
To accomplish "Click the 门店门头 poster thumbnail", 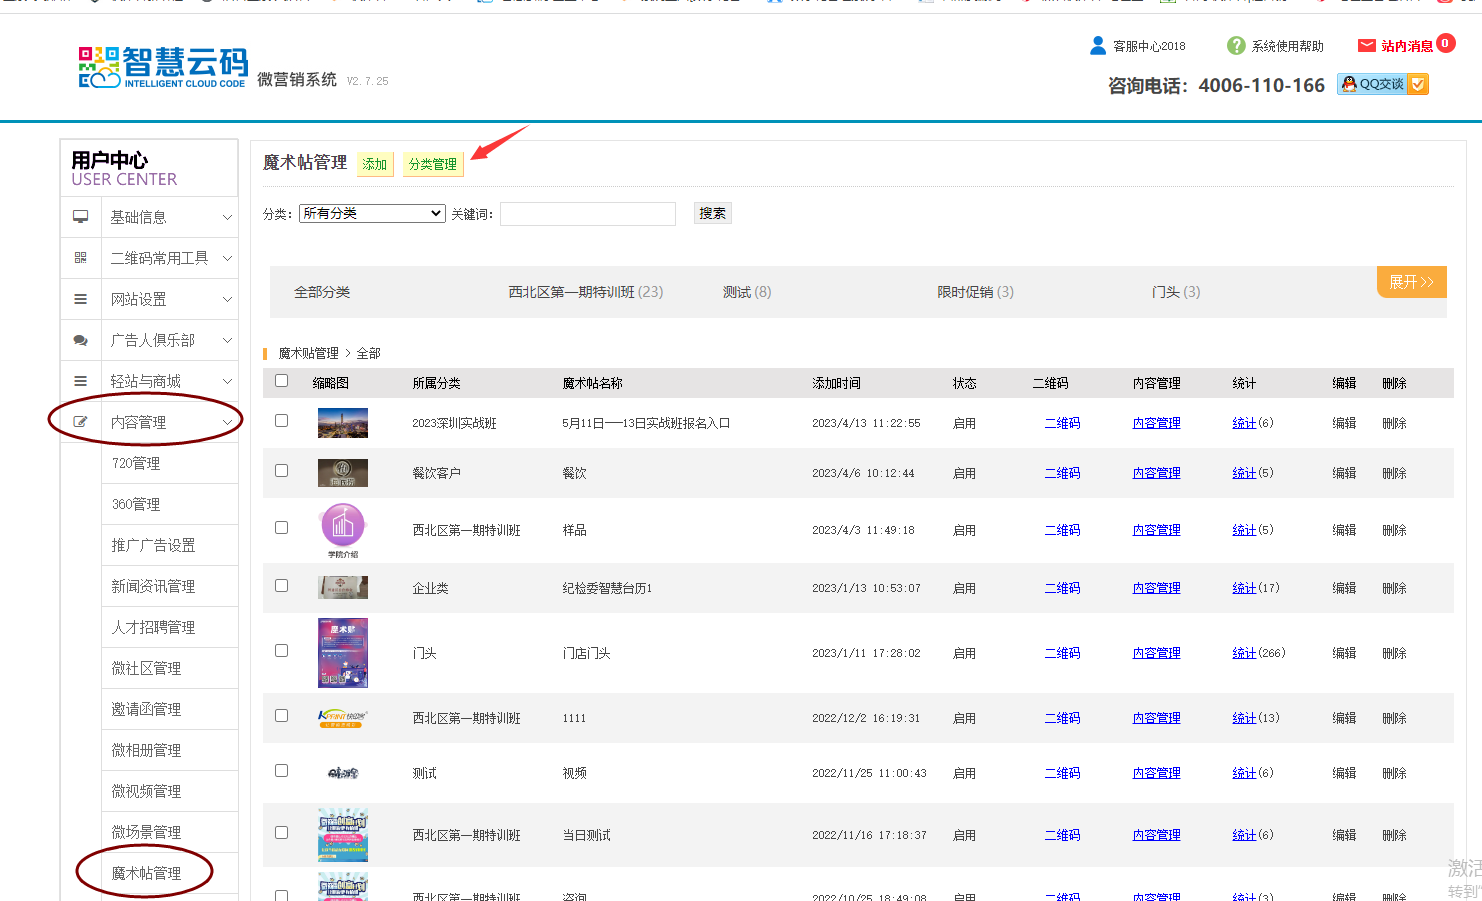I will [343, 653].
